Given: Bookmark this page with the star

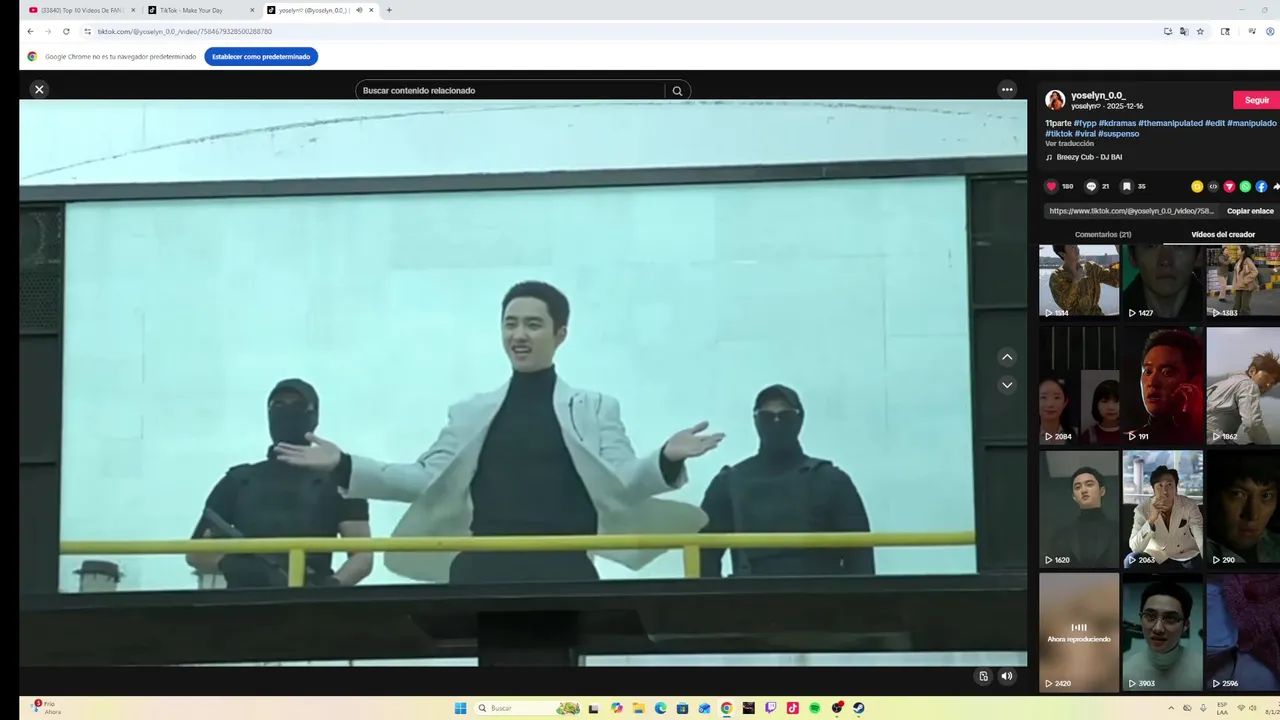Looking at the screenshot, I should click(1200, 31).
